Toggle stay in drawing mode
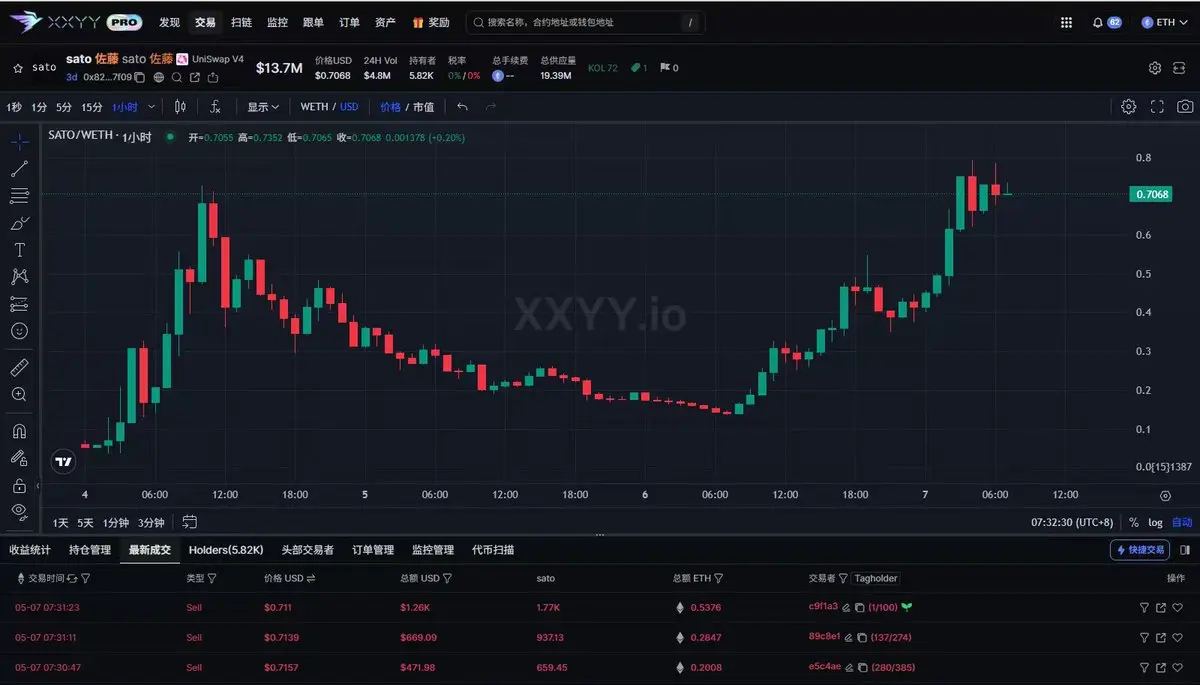This screenshot has width=1200, height=685. pos(19,458)
